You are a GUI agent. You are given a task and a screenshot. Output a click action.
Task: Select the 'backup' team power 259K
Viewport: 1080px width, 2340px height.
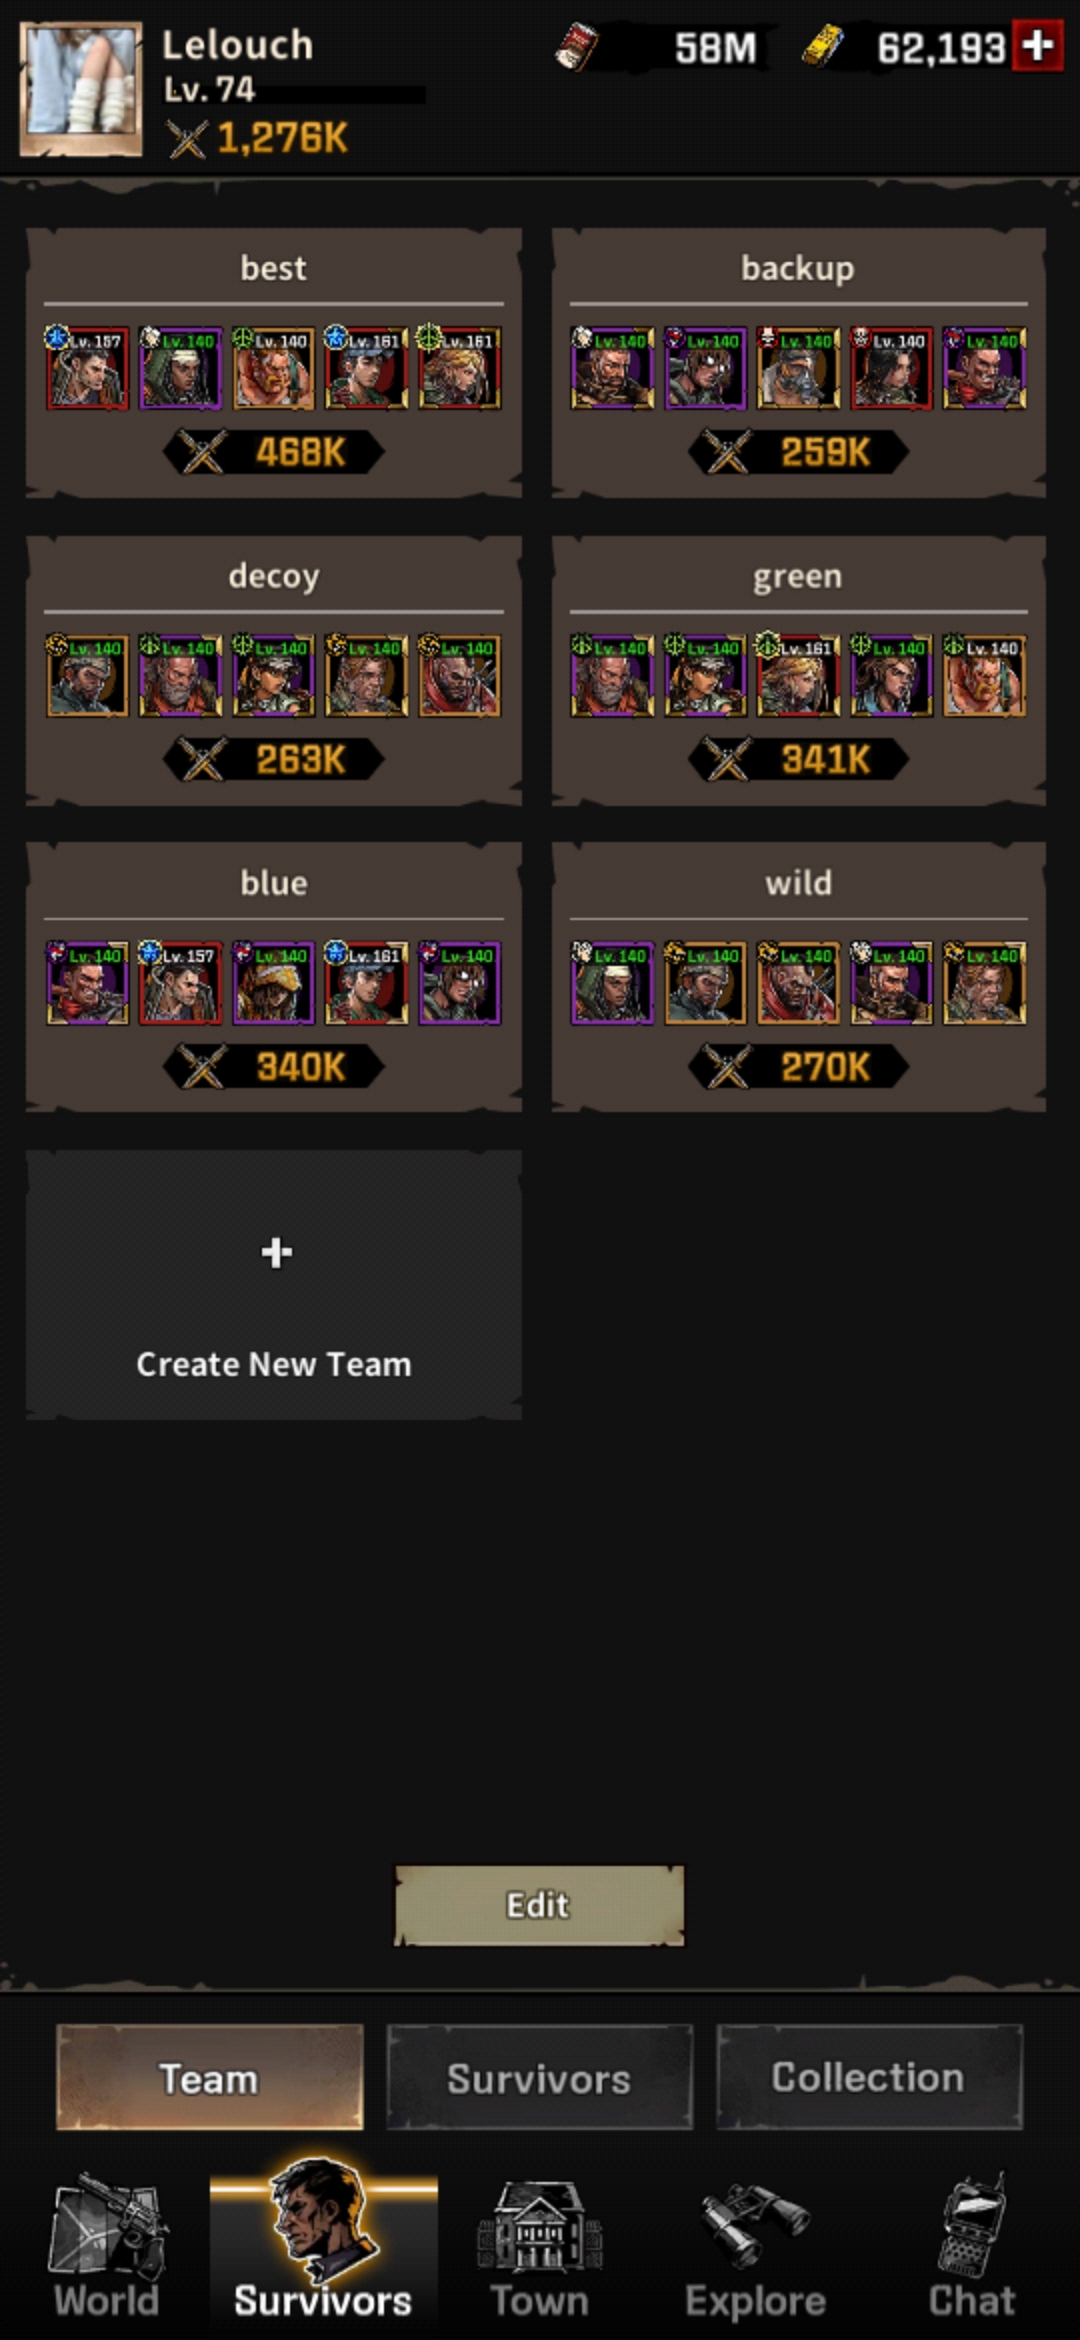click(x=798, y=452)
